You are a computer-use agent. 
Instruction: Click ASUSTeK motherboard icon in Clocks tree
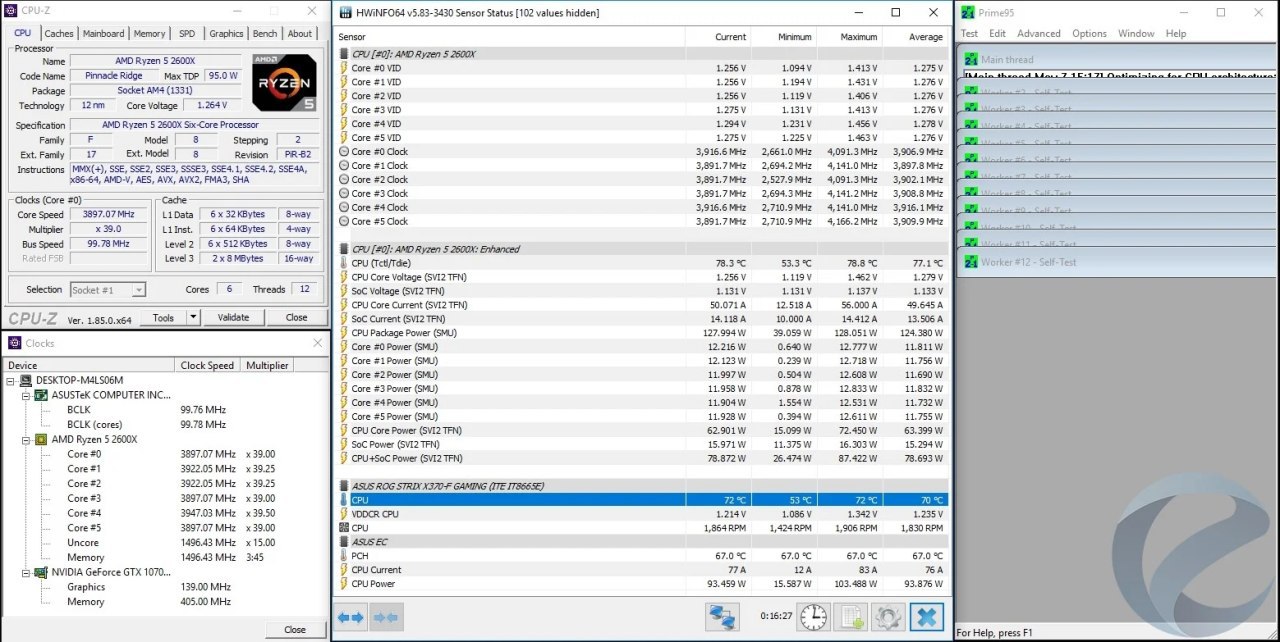[41, 395]
